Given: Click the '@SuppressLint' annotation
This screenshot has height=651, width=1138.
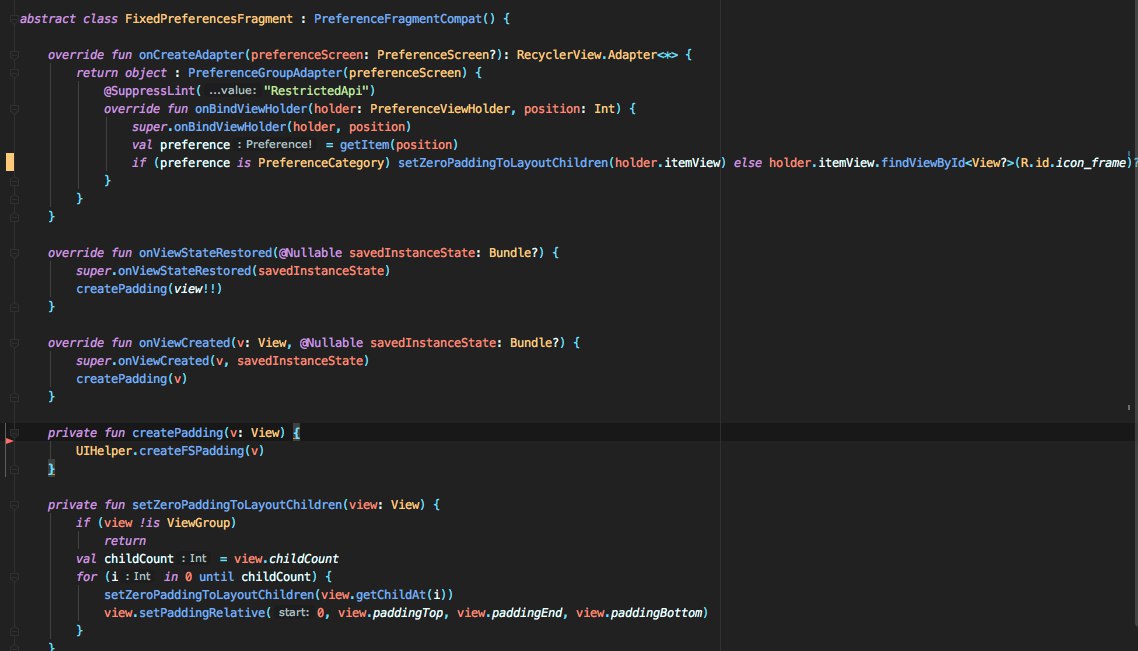Looking at the screenshot, I should (149, 91).
